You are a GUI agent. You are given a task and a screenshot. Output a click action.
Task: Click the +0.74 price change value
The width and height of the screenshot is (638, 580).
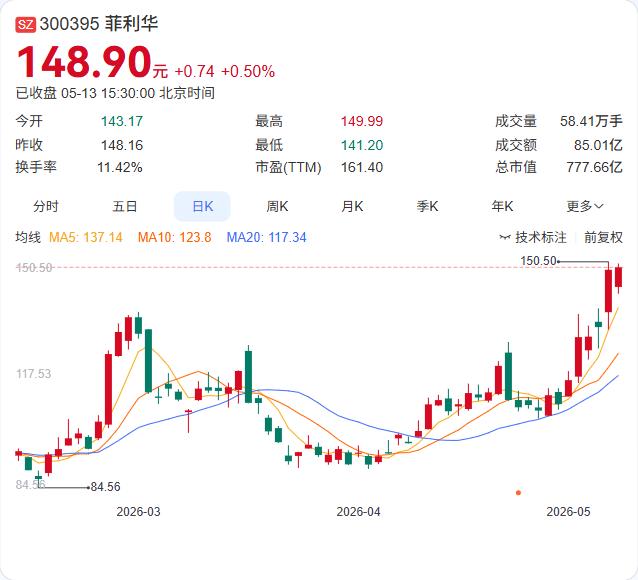[x=194, y=72]
